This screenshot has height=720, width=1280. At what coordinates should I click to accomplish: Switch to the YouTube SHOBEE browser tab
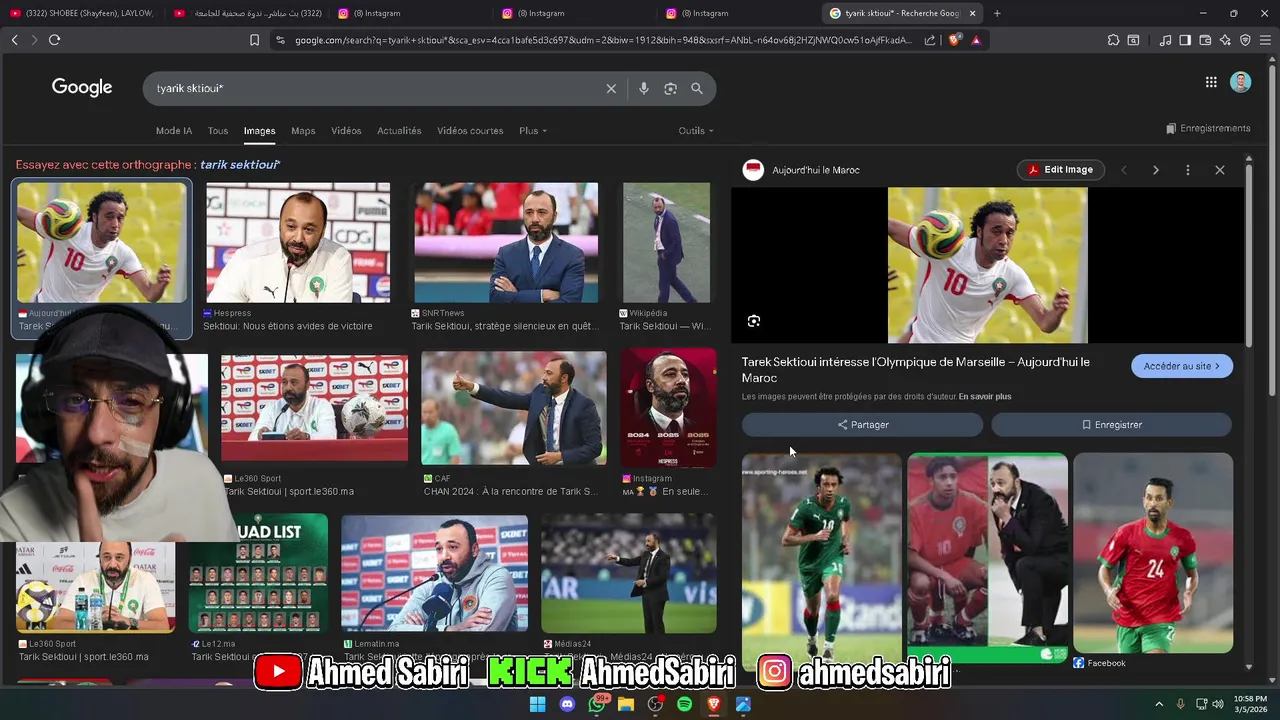81,13
